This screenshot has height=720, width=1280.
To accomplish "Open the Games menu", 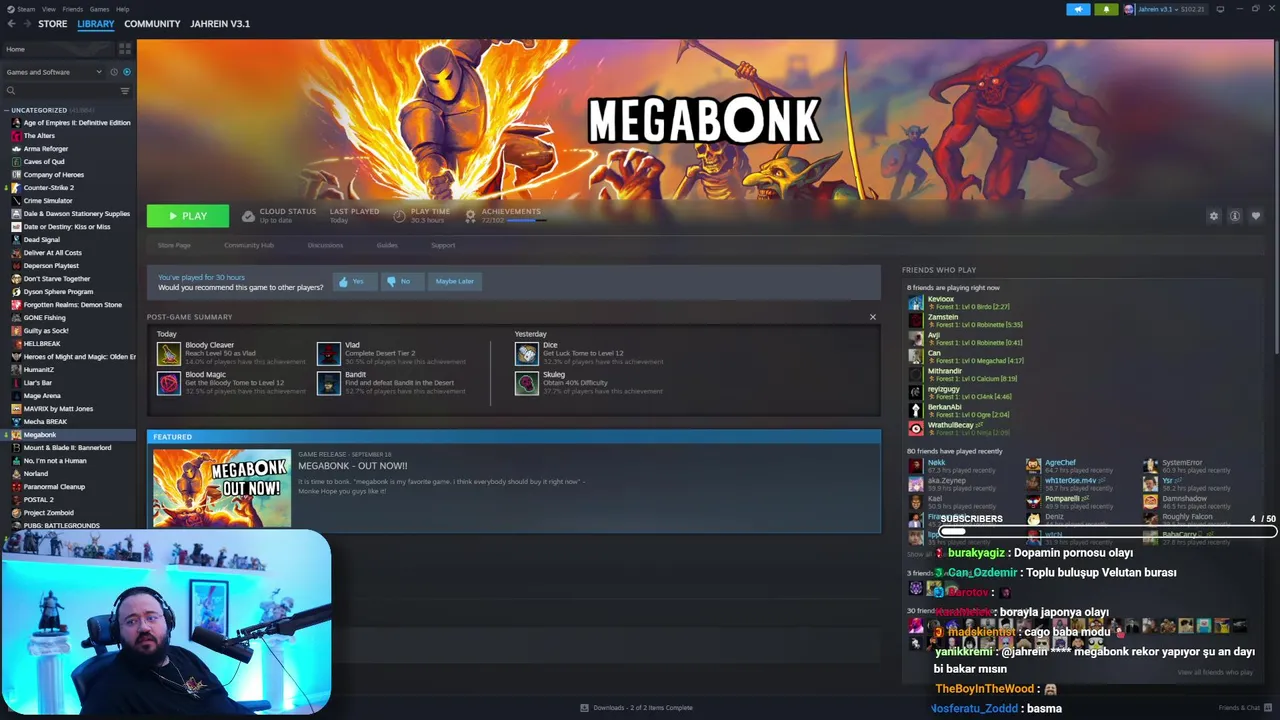I will pyautogui.click(x=99, y=9).
